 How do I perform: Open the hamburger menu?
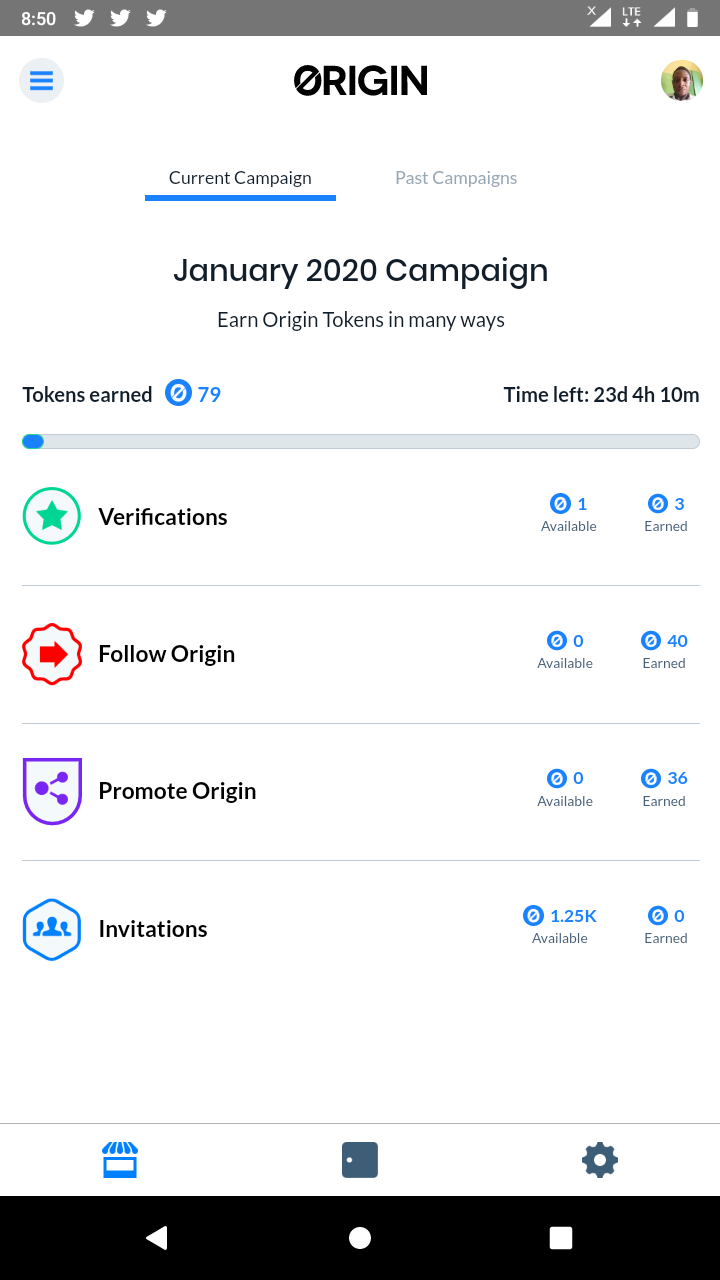41,81
